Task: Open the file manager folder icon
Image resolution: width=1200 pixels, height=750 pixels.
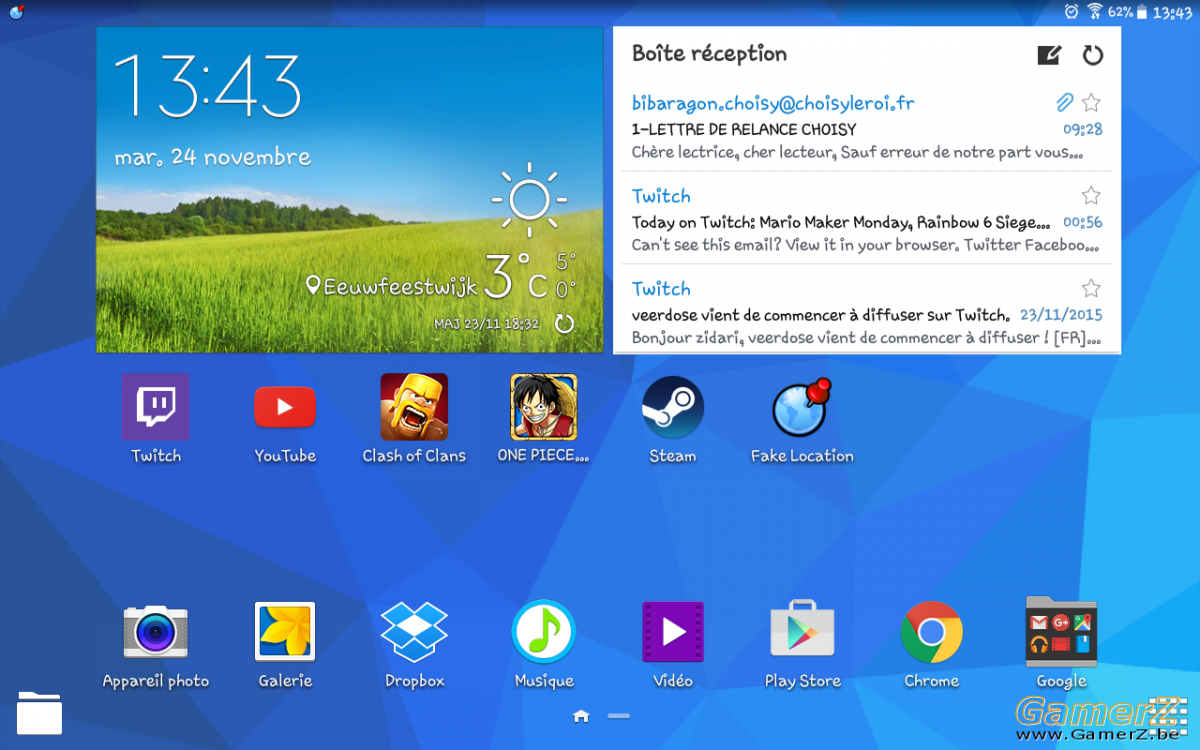Action: pos(39,713)
